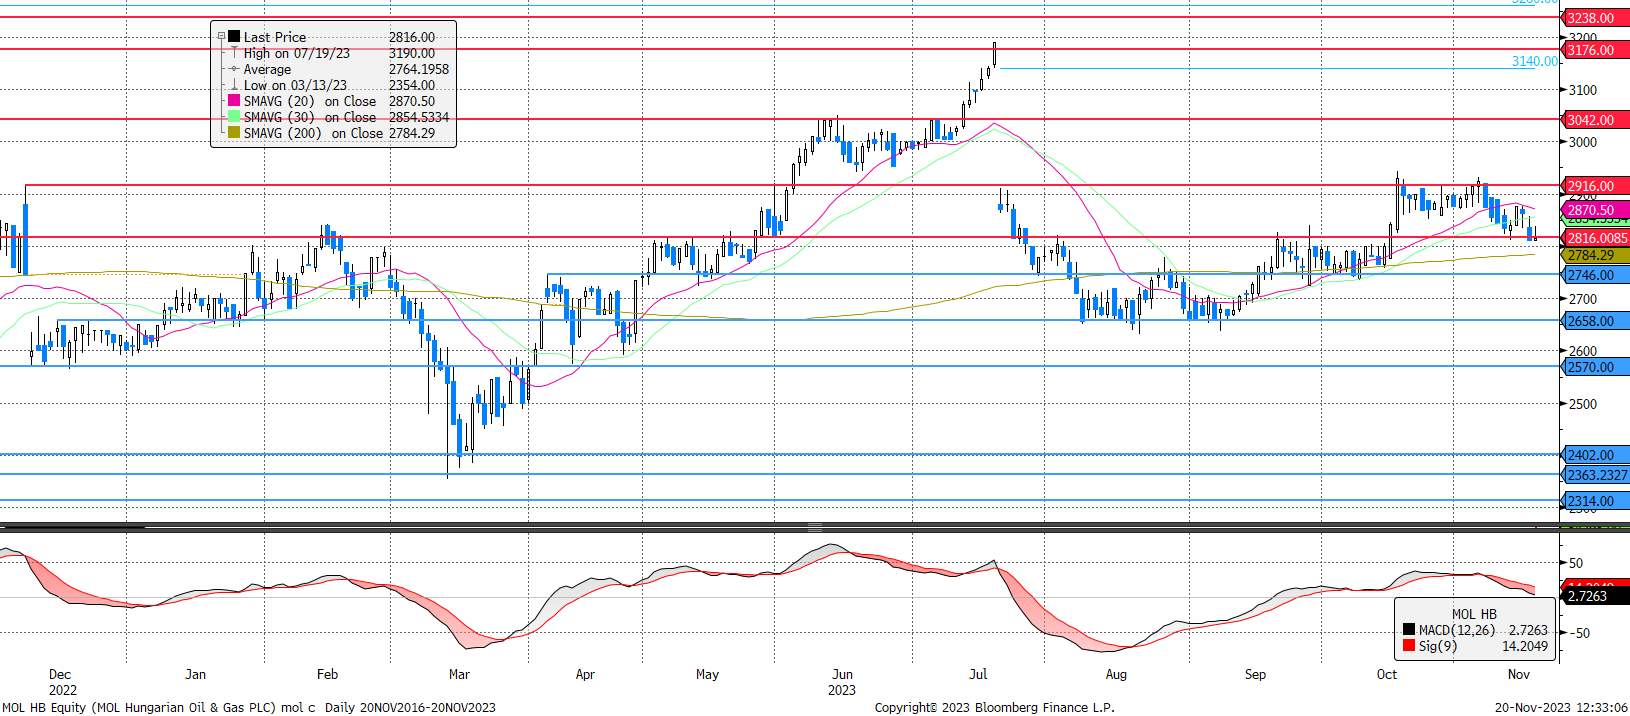
Task: Click the 2570.00 blue axis tag
Action: [x=1596, y=367]
